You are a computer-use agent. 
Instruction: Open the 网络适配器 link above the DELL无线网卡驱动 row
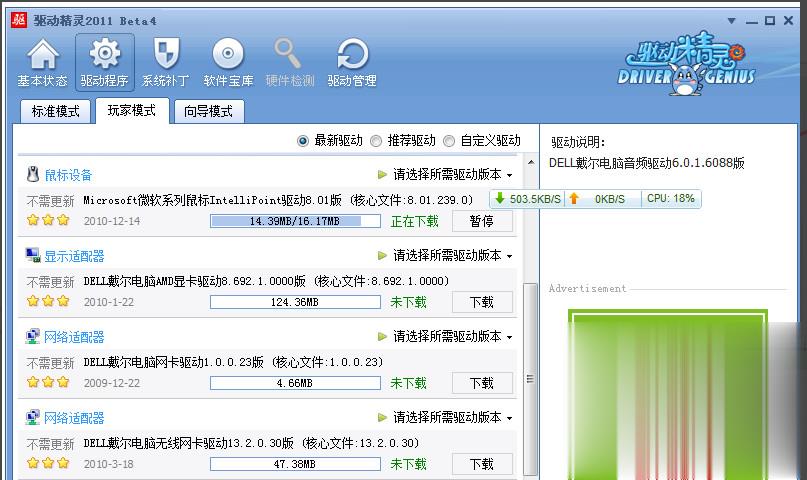pyautogui.click(x=74, y=418)
